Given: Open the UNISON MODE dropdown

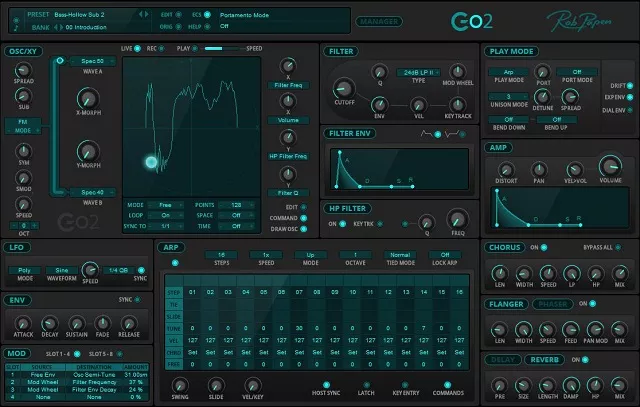Looking at the screenshot, I should tap(509, 97).
